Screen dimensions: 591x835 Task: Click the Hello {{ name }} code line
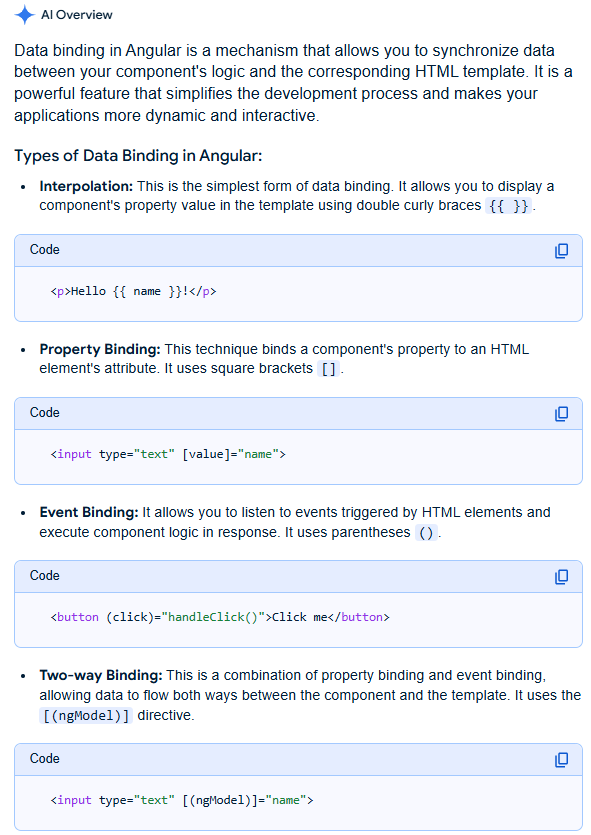coord(134,292)
